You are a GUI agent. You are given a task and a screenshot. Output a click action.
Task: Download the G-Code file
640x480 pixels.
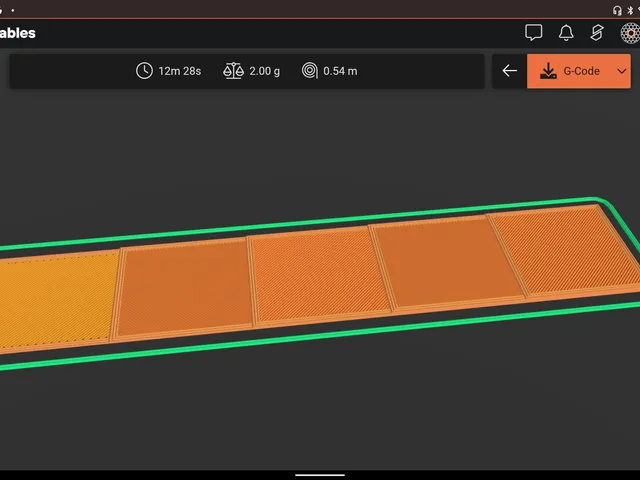[x=570, y=71]
